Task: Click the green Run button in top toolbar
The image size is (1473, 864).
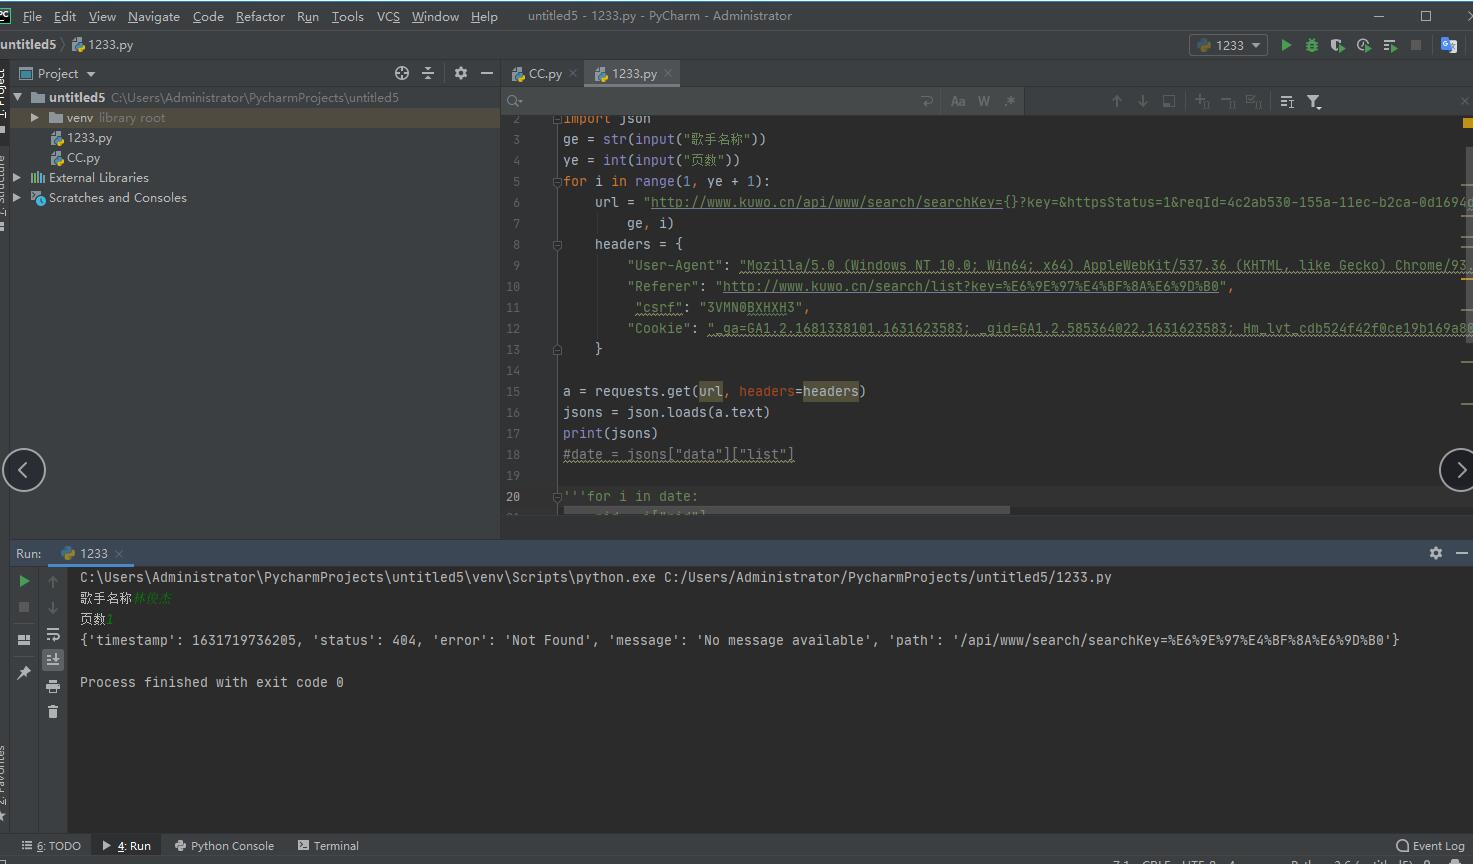Action: [1286, 45]
